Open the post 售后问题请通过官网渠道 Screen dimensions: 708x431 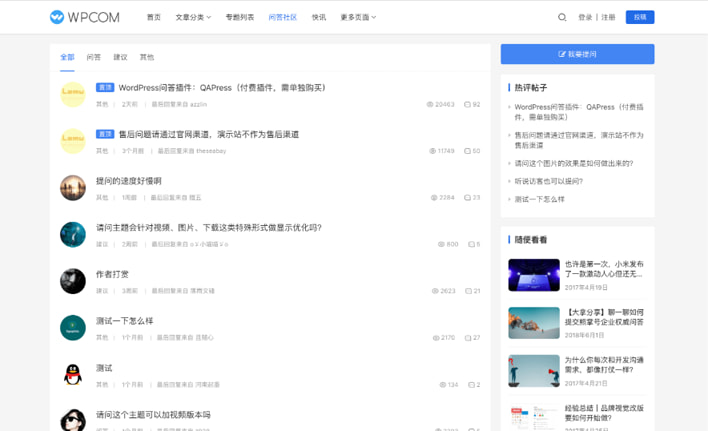(209, 134)
